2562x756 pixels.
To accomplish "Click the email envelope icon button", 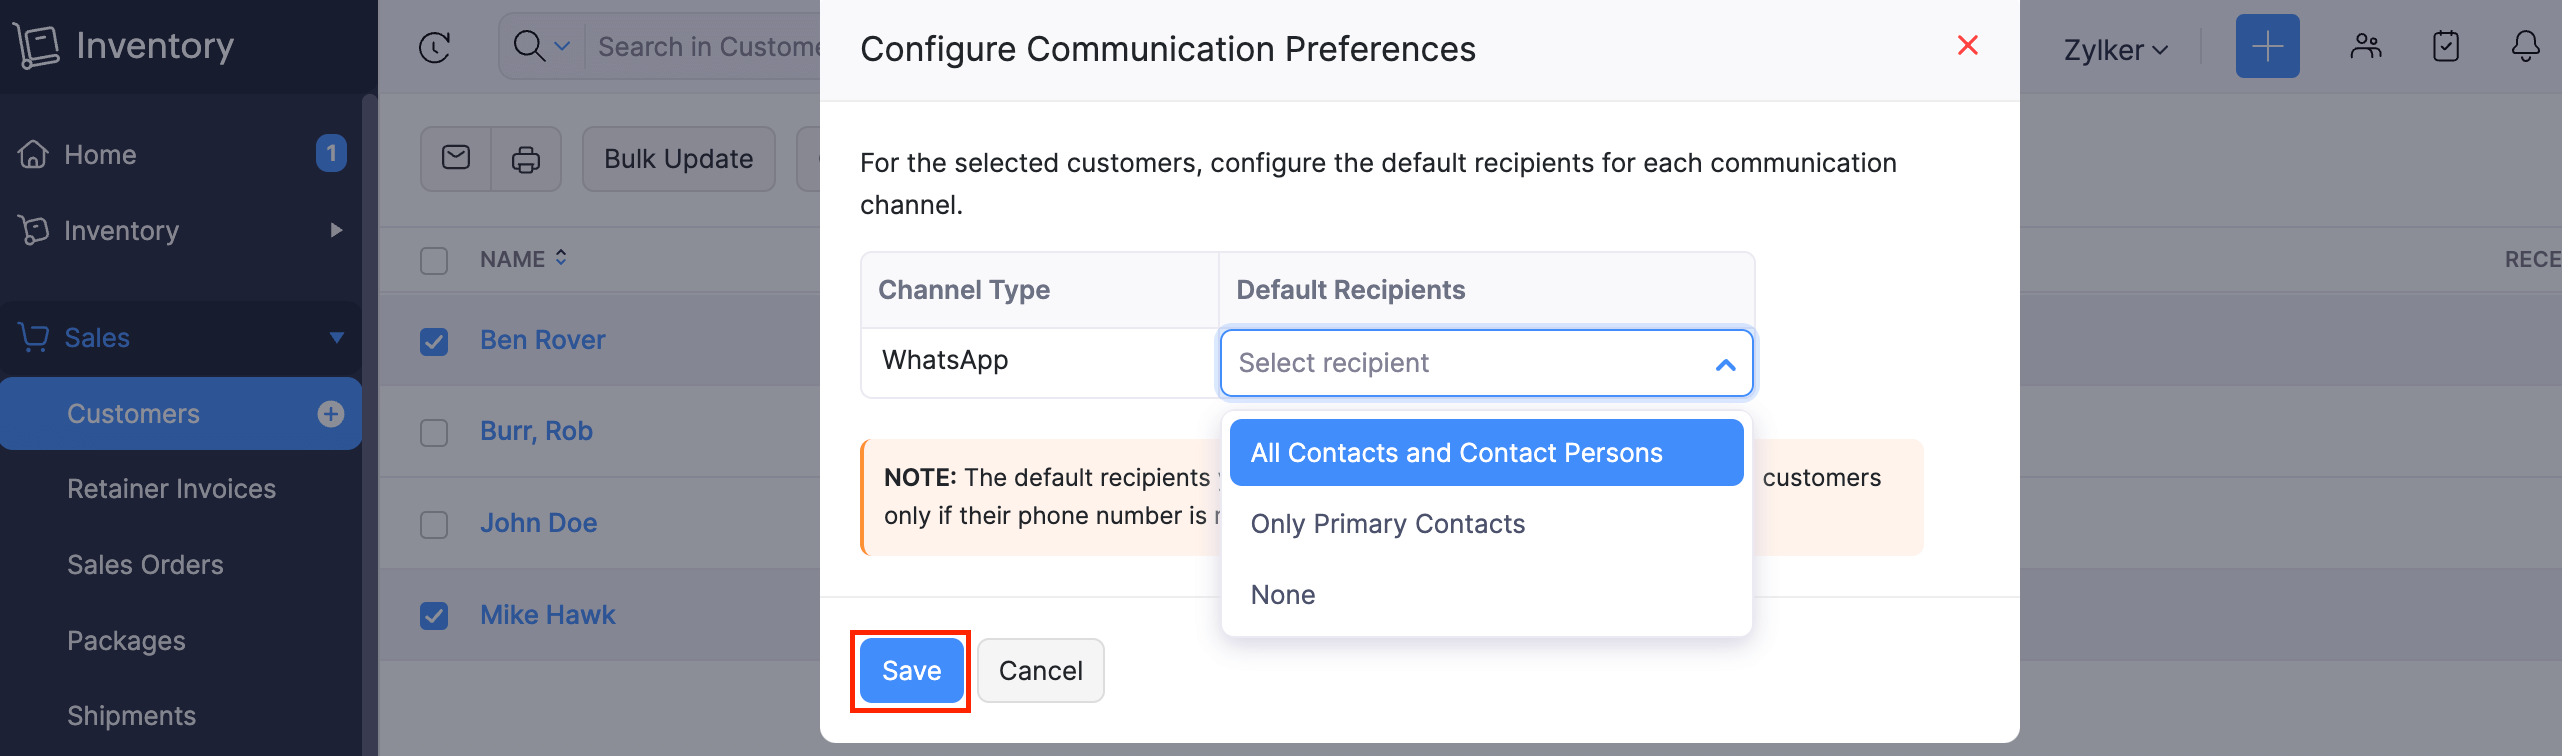I will 456,158.
